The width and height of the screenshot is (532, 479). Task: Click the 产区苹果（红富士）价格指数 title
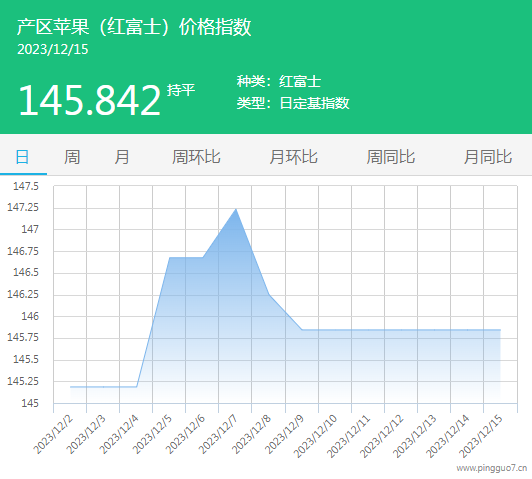click(x=134, y=26)
